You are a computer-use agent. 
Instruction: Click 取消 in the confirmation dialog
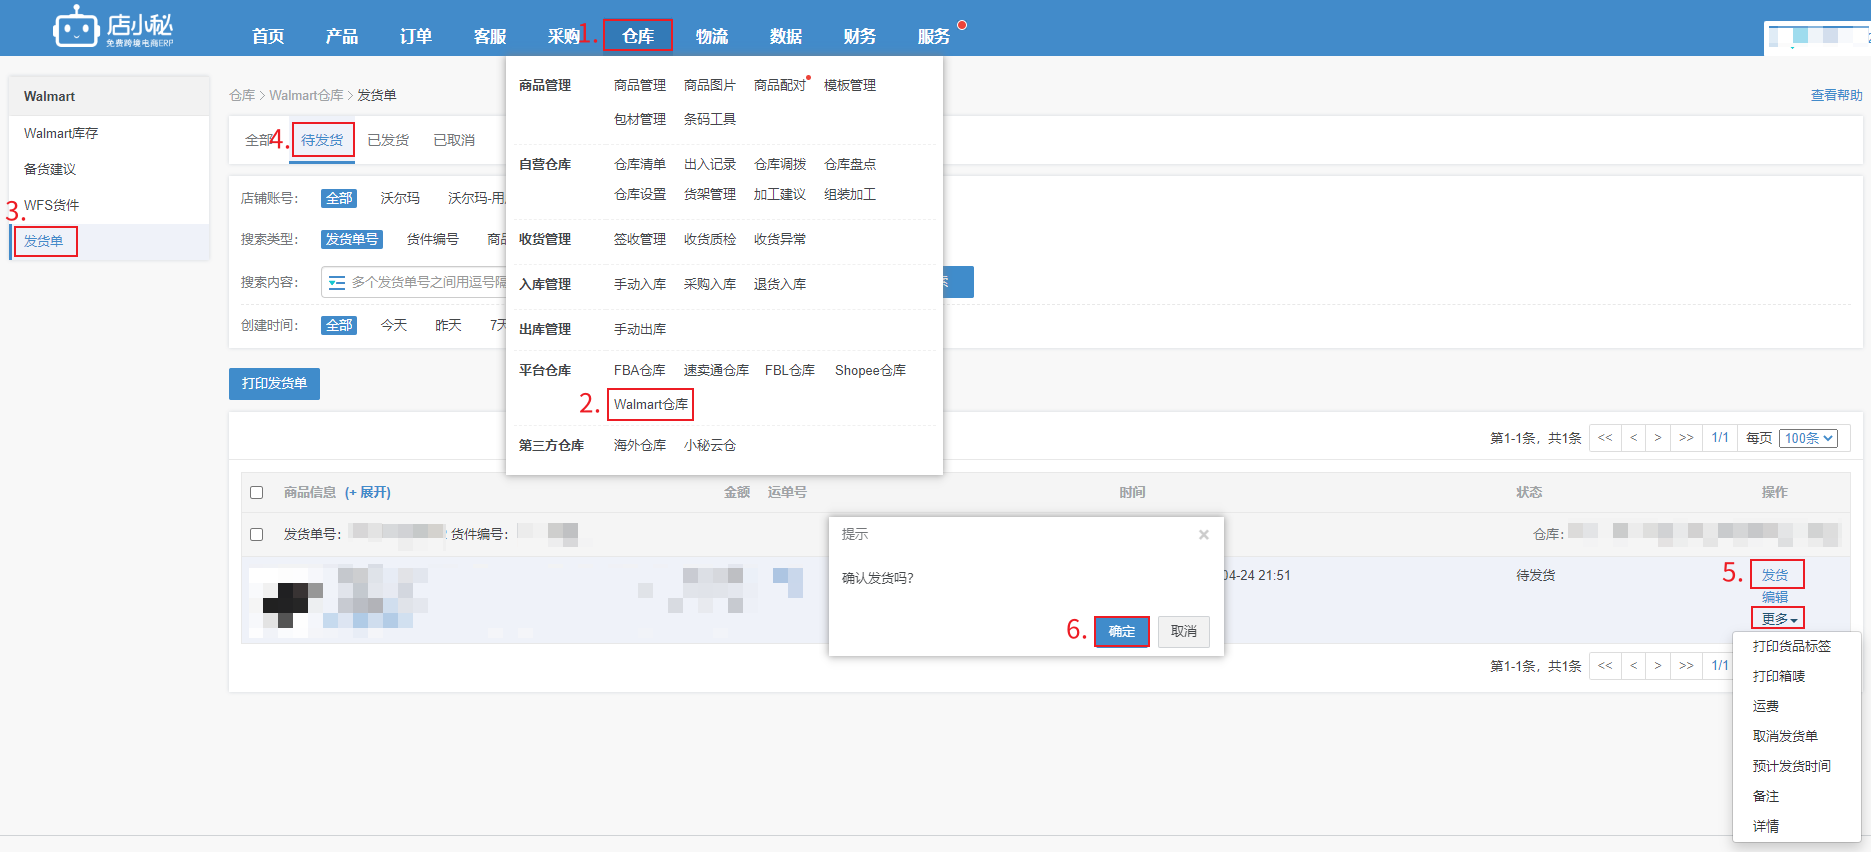coord(1184,632)
